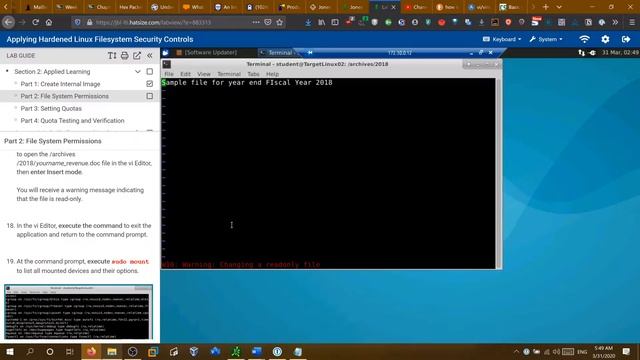Collapse the Lab Guide panel
Image resolution: width=640 pixels, height=360 pixels.
(x=150, y=56)
